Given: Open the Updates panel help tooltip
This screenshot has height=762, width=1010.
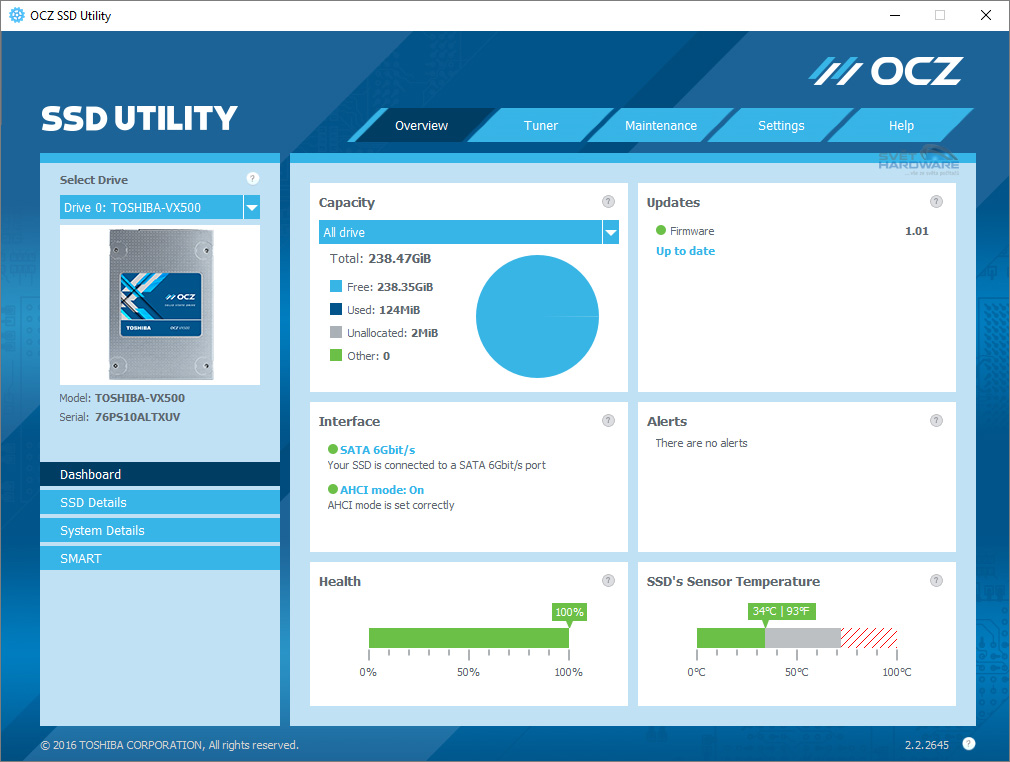Looking at the screenshot, I should (x=937, y=201).
